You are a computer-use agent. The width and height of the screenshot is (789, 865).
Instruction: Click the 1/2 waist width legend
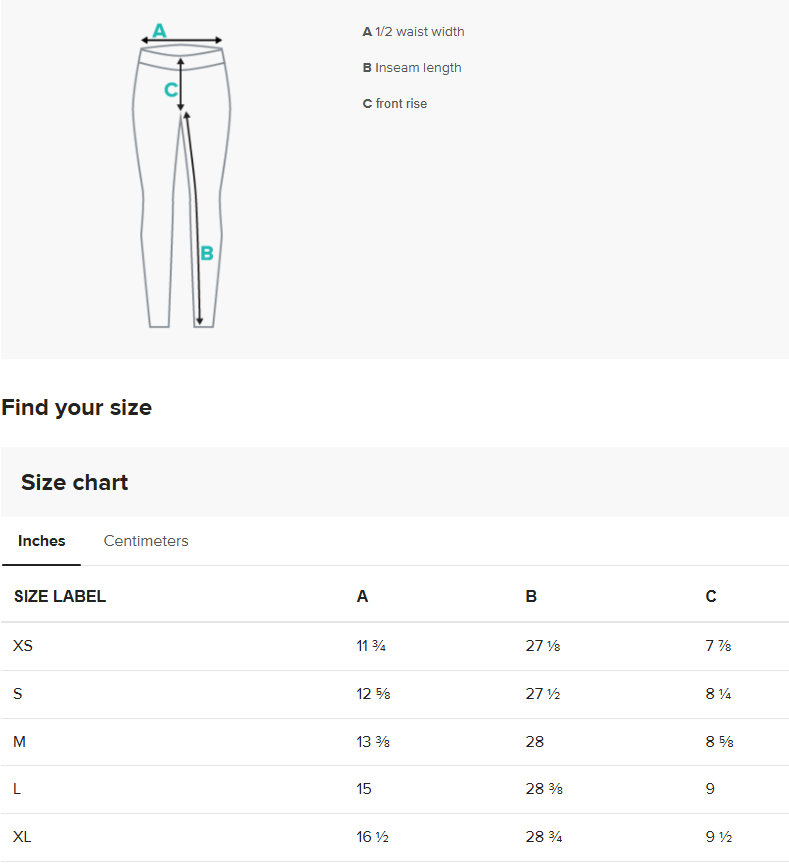(413, 32)
